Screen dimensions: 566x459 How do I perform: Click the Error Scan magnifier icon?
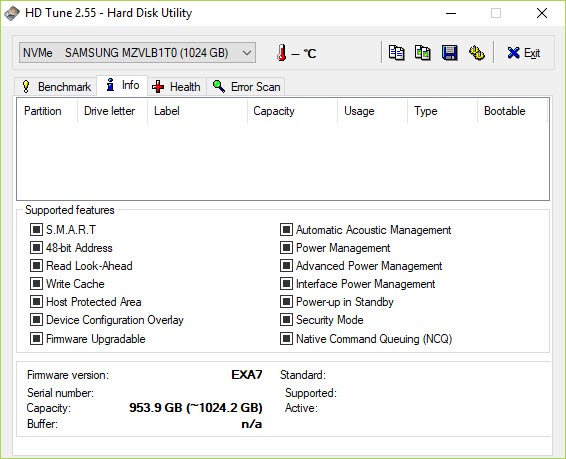[x=219, y=87]
